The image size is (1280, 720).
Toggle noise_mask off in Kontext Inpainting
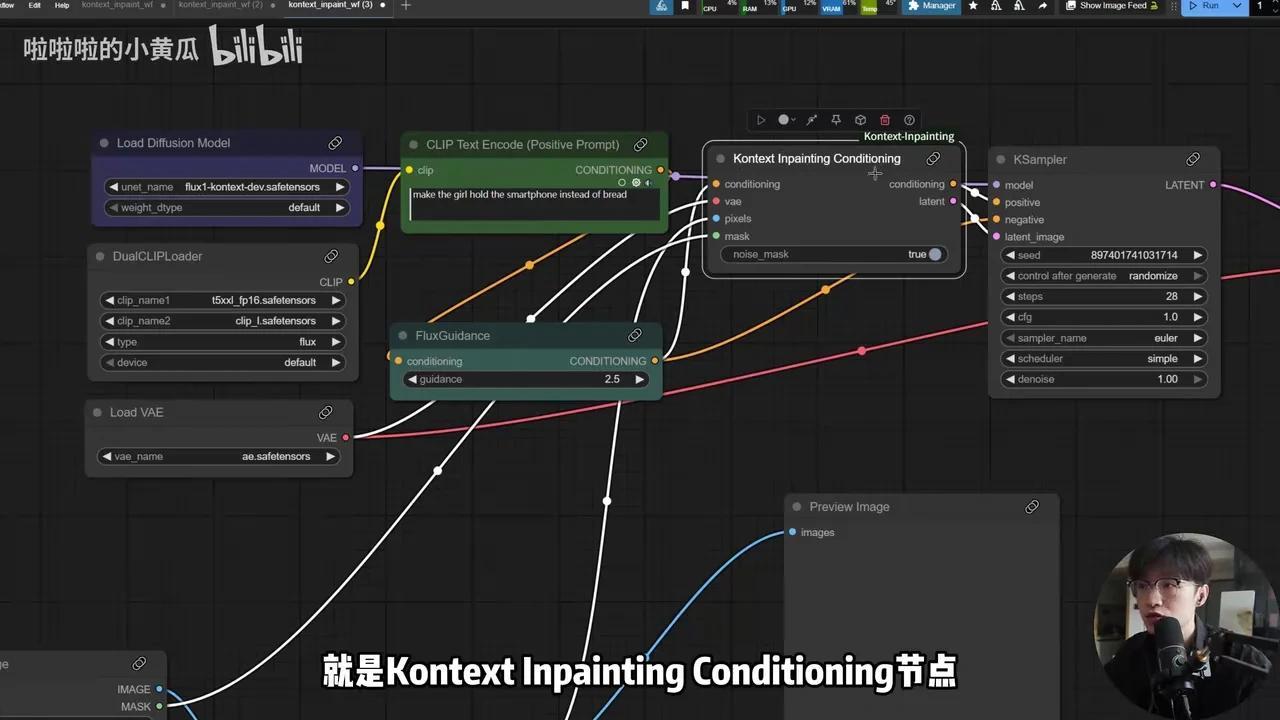coord(935,254)
